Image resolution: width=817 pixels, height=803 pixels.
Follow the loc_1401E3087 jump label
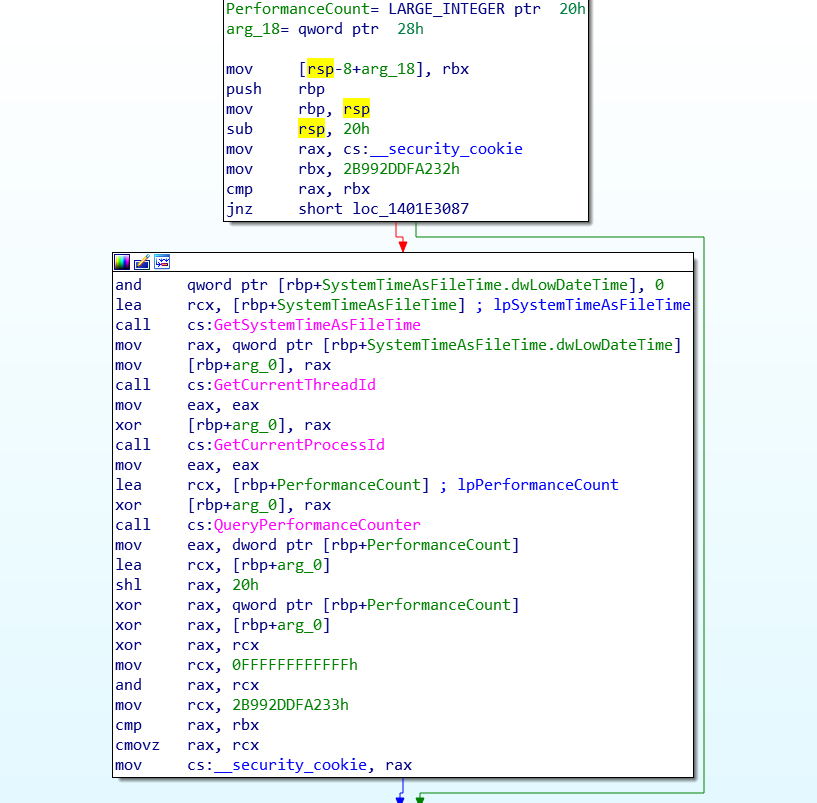point(411,209)
